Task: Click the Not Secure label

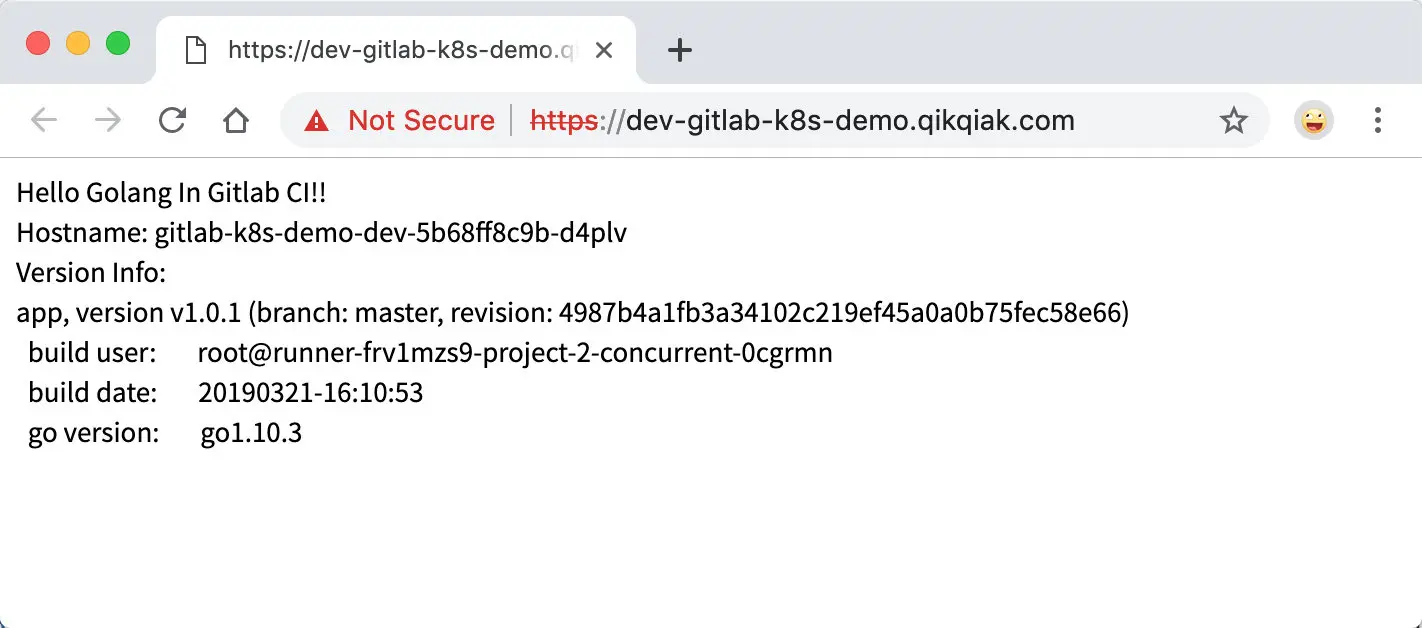Action: click(421, 121)
